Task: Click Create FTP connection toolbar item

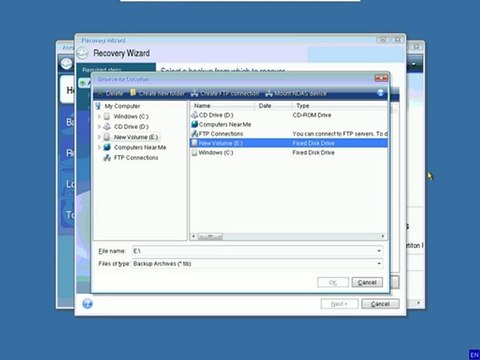Action: click(x=225, y=94)
